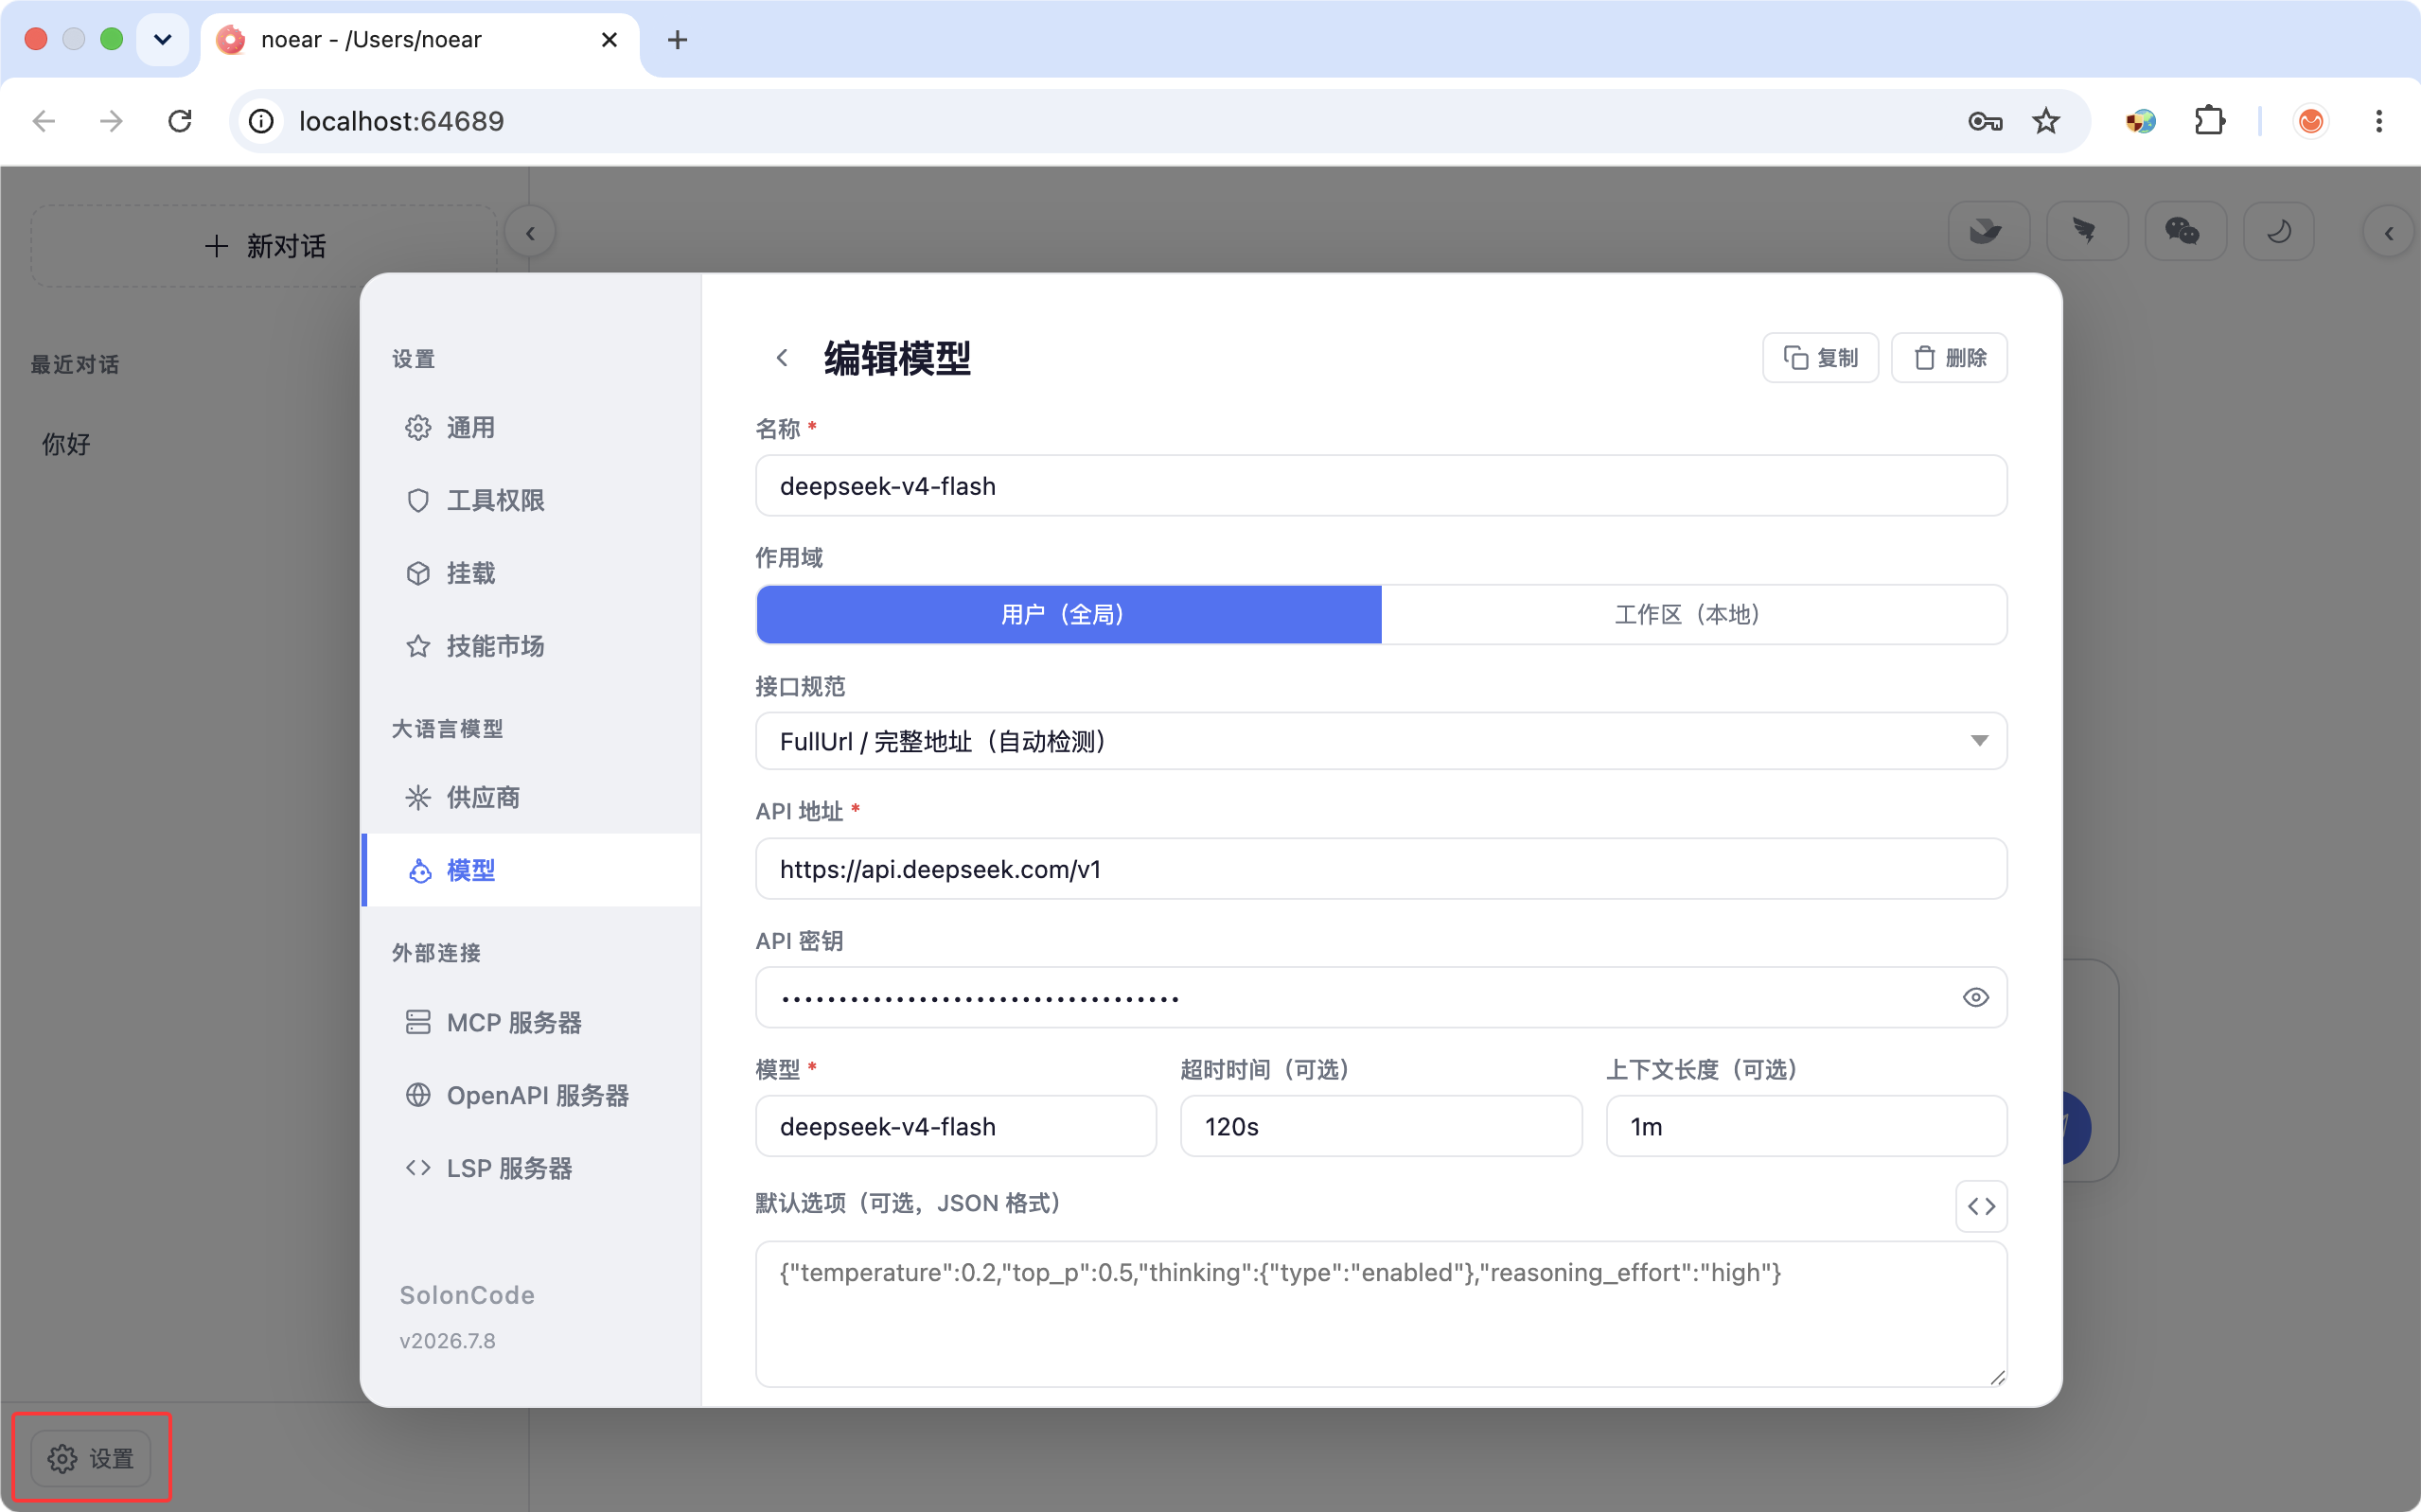The image size is (2421, 1512).
Task: Open the OpenAPI 服务器 settings
Action: [x=531, y=1095]
